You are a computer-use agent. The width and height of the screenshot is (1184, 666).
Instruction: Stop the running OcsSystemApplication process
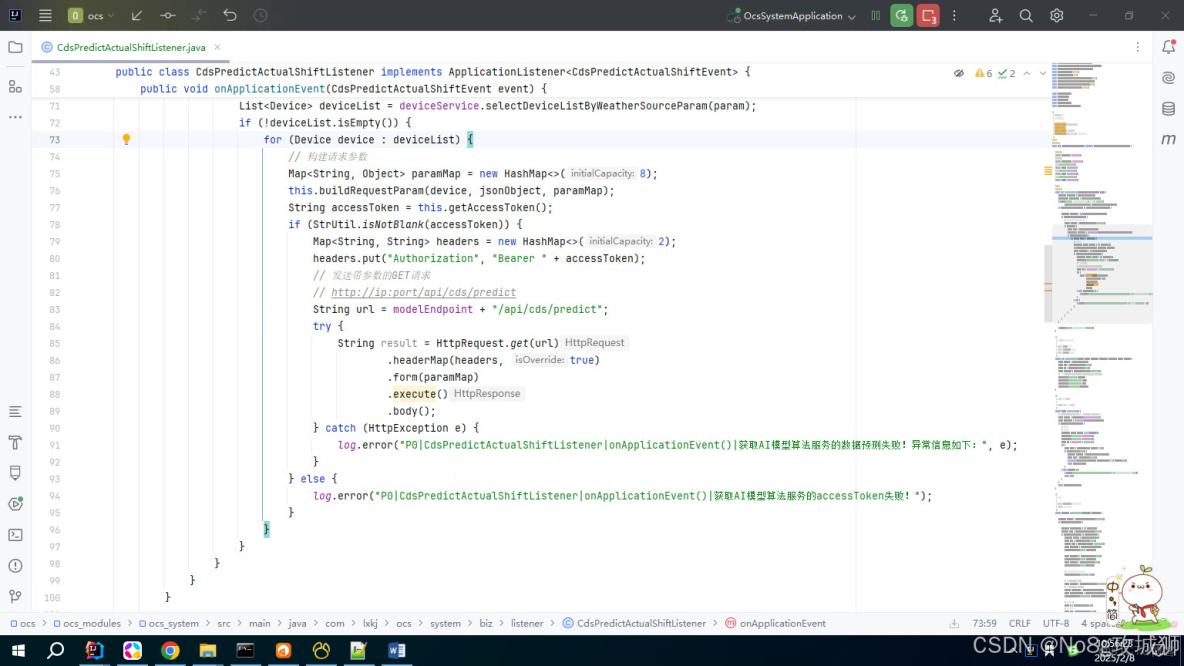coord(929,15)
